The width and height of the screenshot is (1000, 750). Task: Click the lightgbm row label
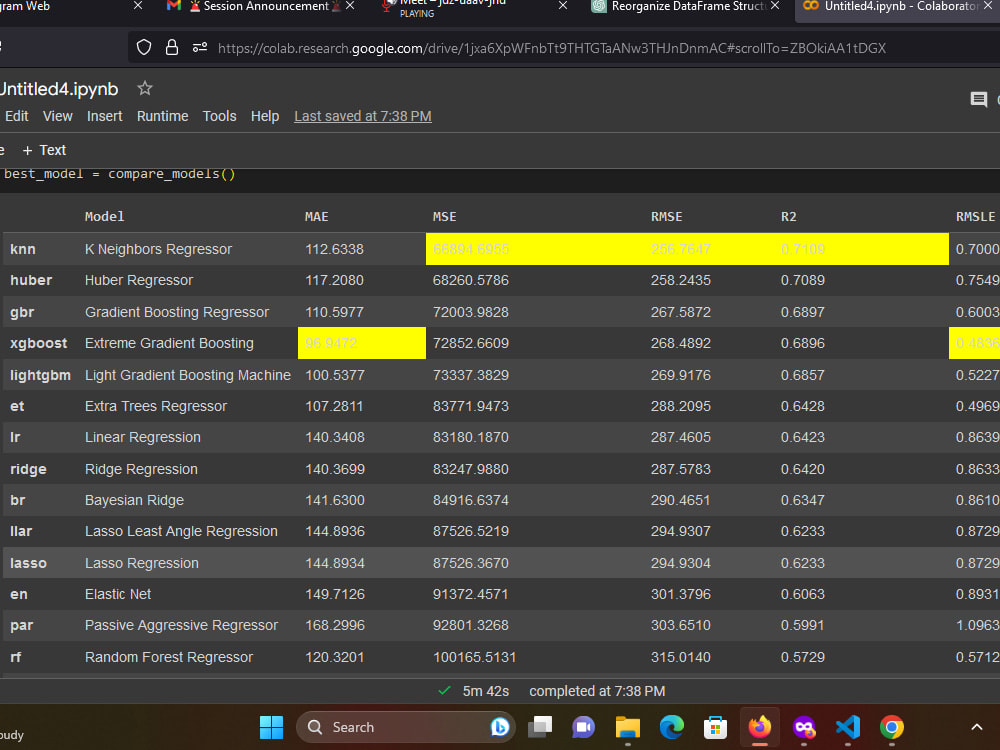[40, 375]
